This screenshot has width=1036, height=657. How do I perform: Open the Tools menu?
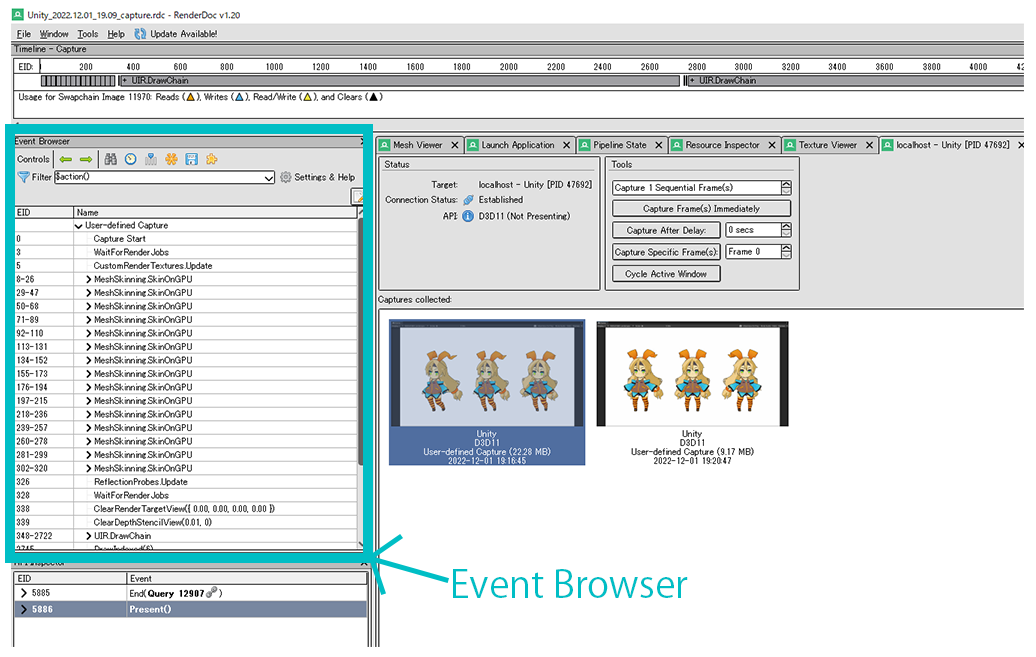coord(88,33)
